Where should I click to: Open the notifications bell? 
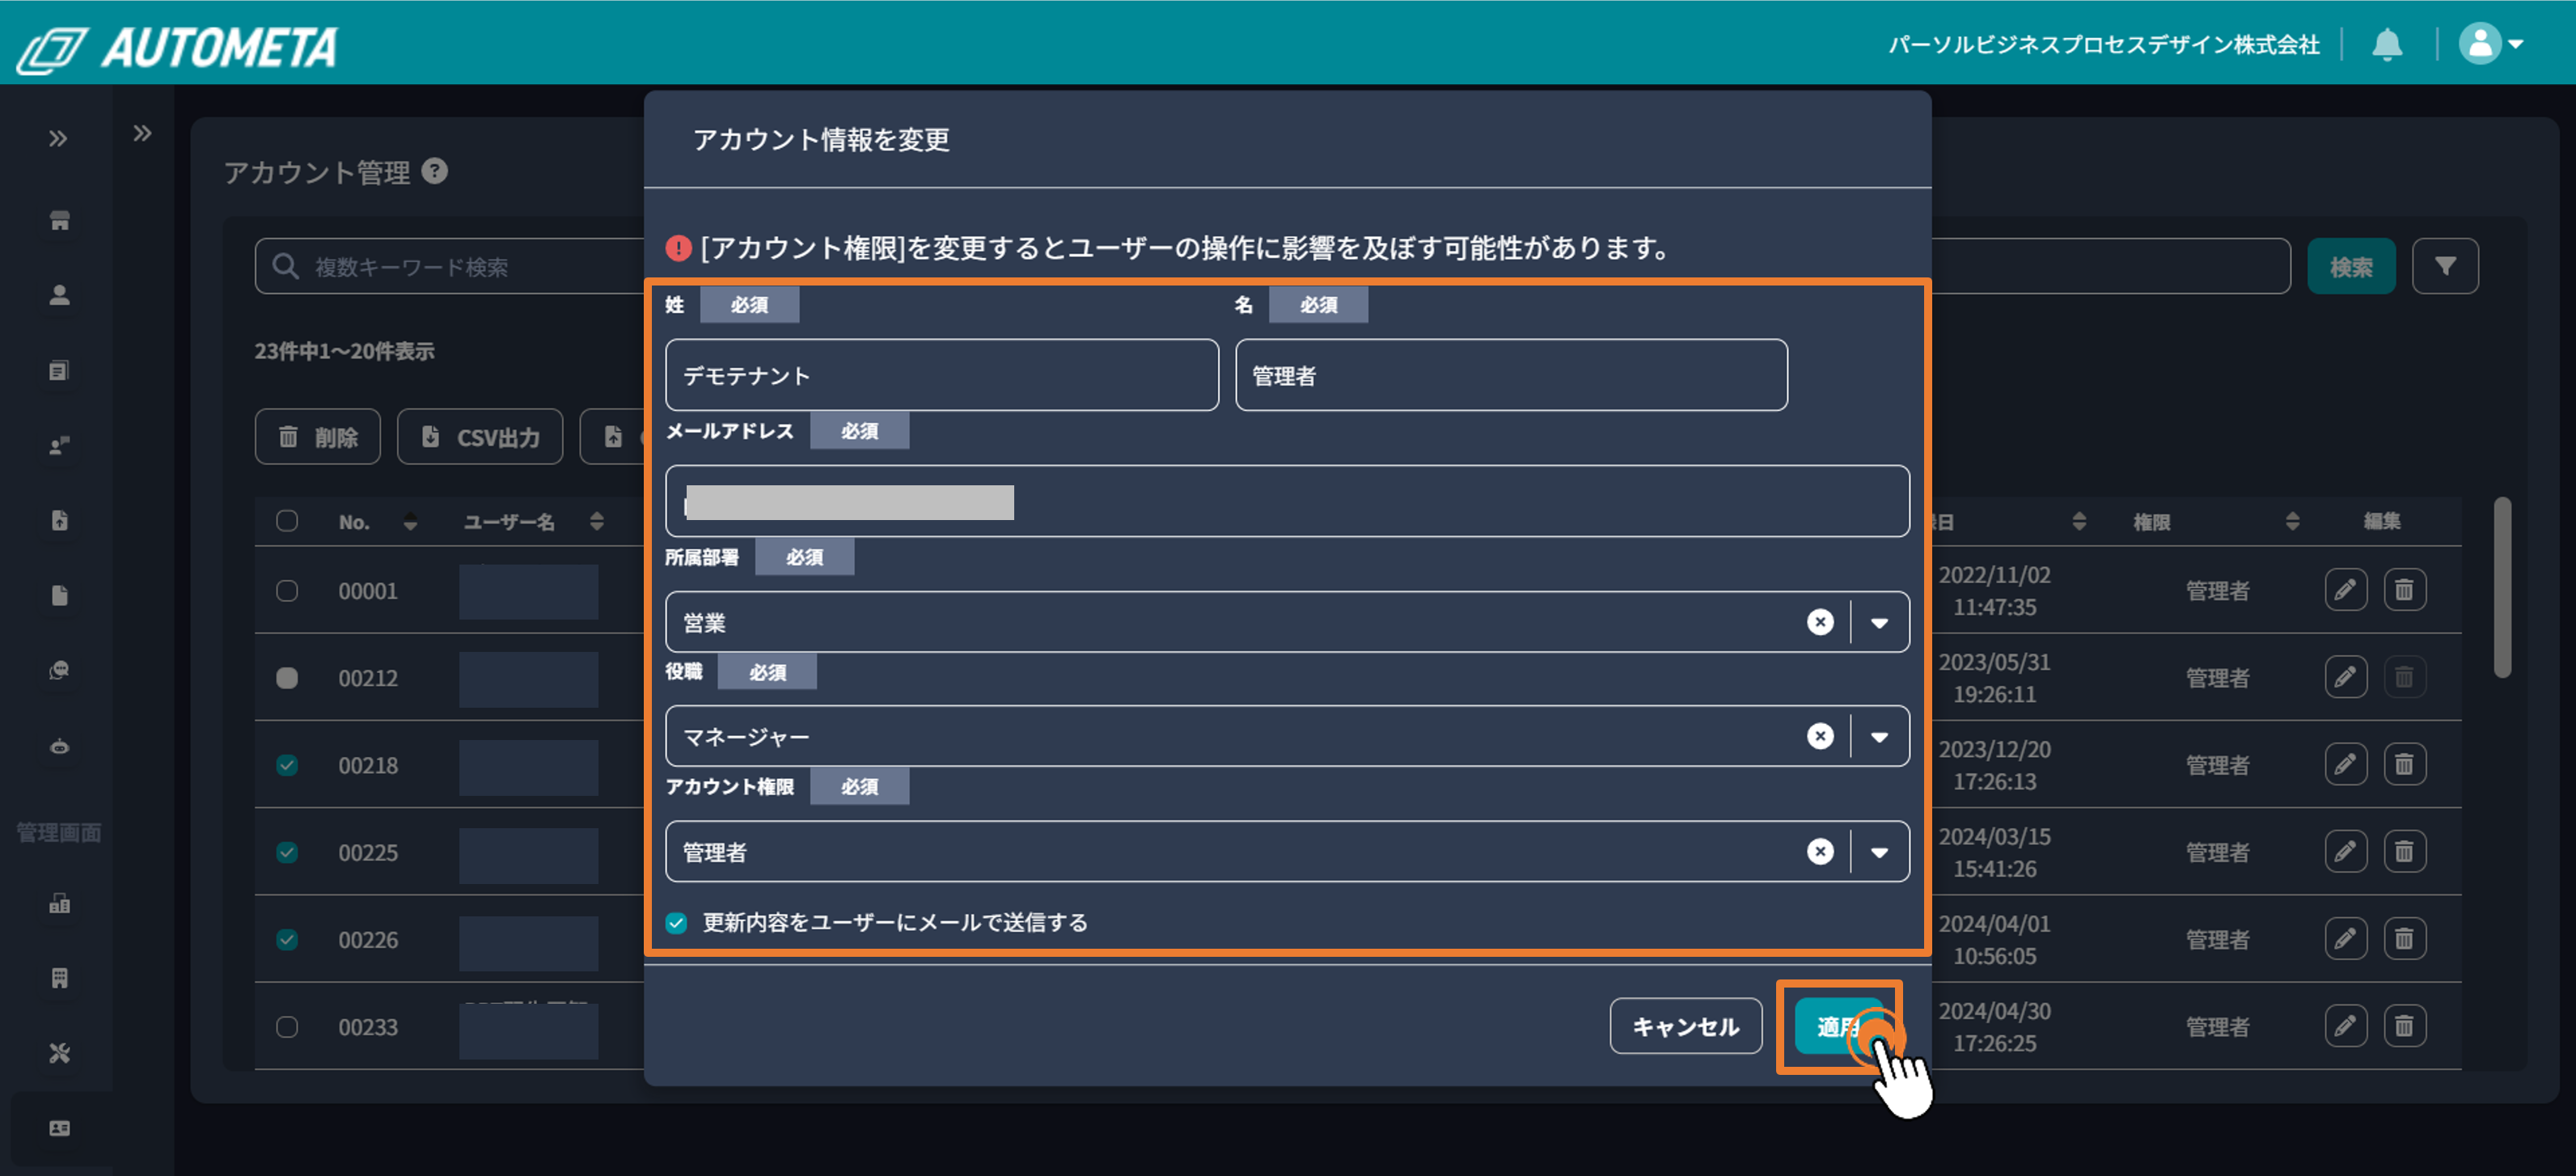(2387, 44)
